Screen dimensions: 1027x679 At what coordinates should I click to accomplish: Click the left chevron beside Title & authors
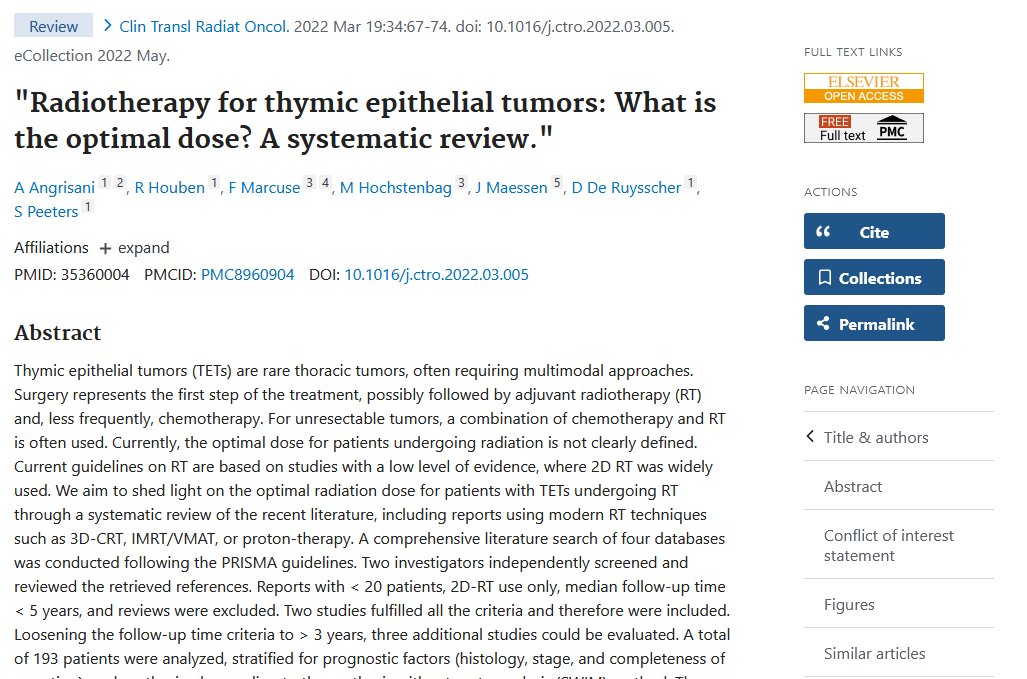pos(811,437)
